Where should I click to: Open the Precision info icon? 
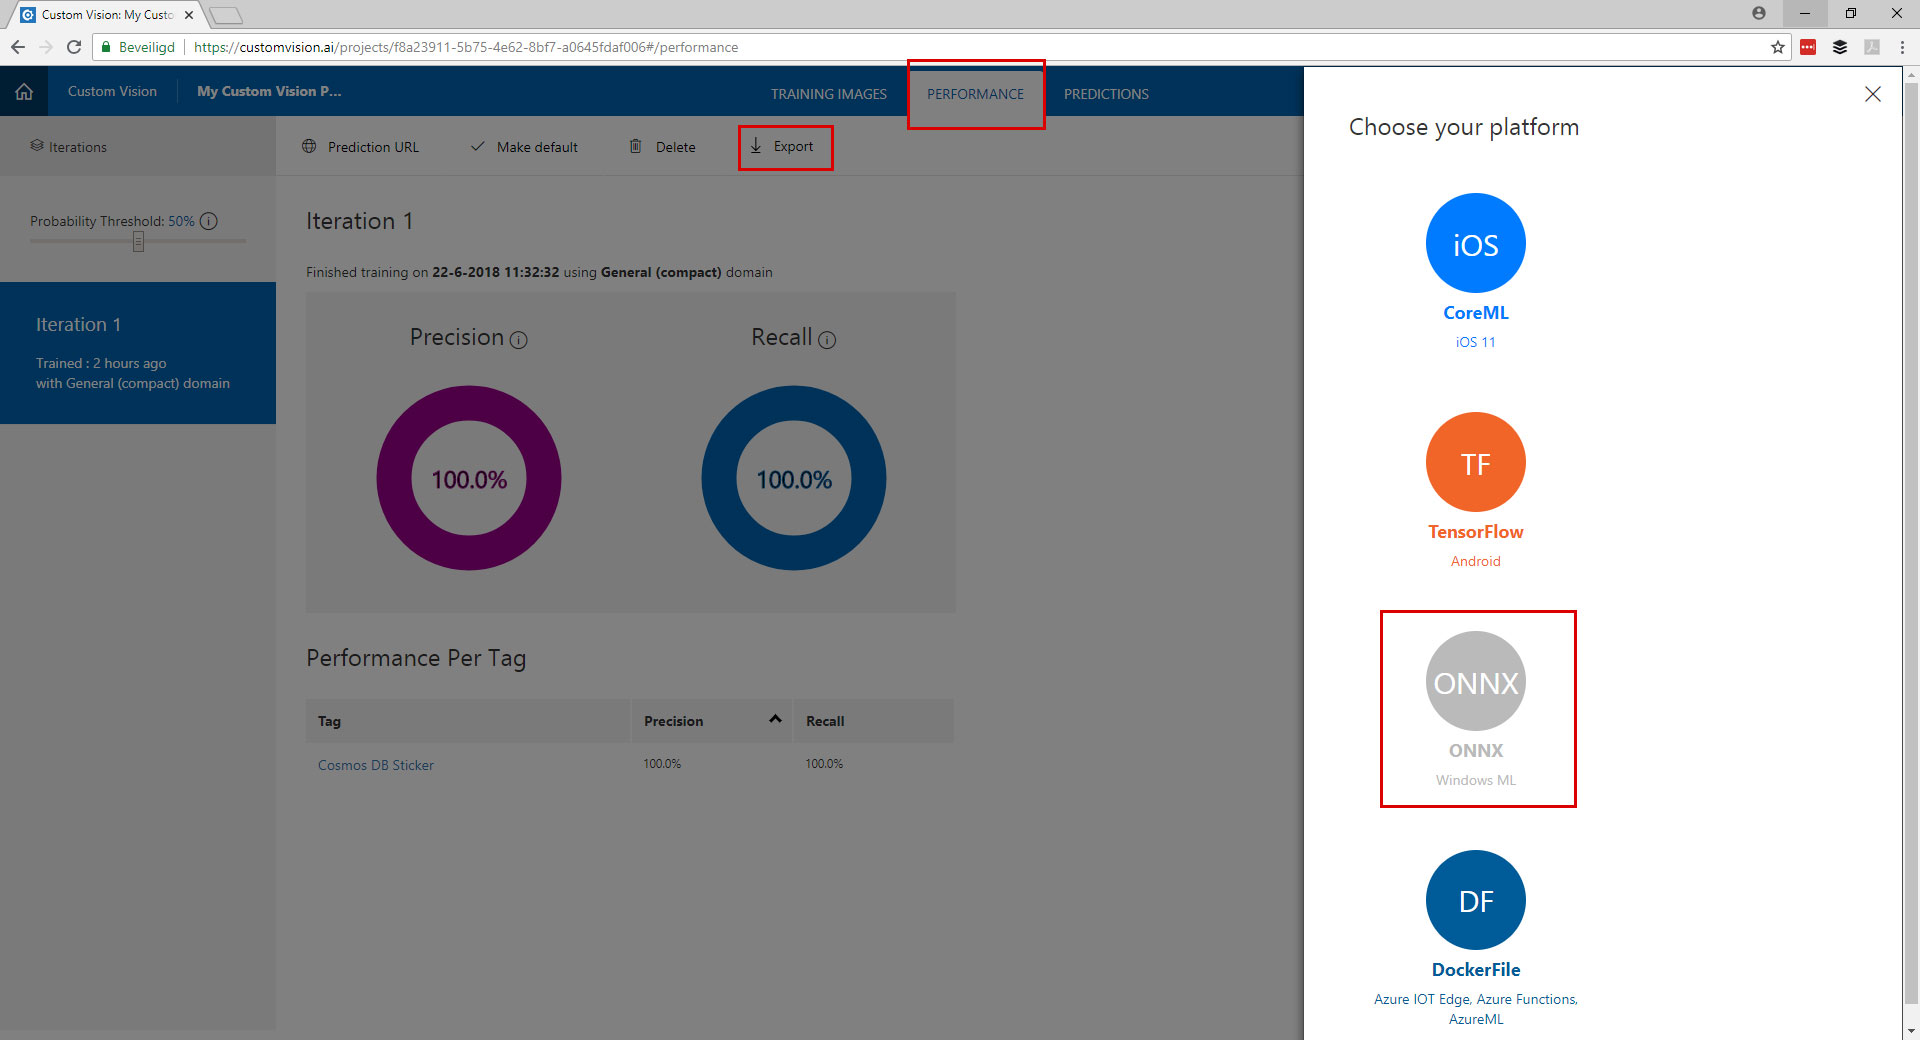[x=518, y=340]
